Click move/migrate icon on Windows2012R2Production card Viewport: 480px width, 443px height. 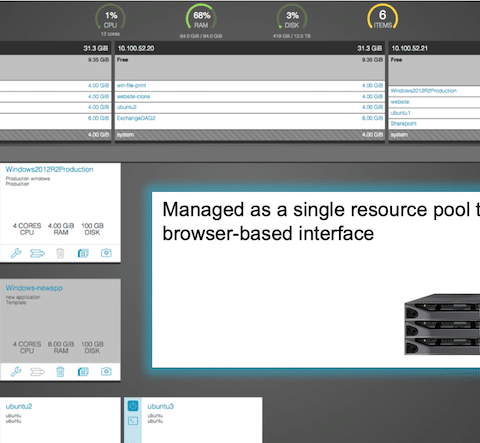[37, 253]
